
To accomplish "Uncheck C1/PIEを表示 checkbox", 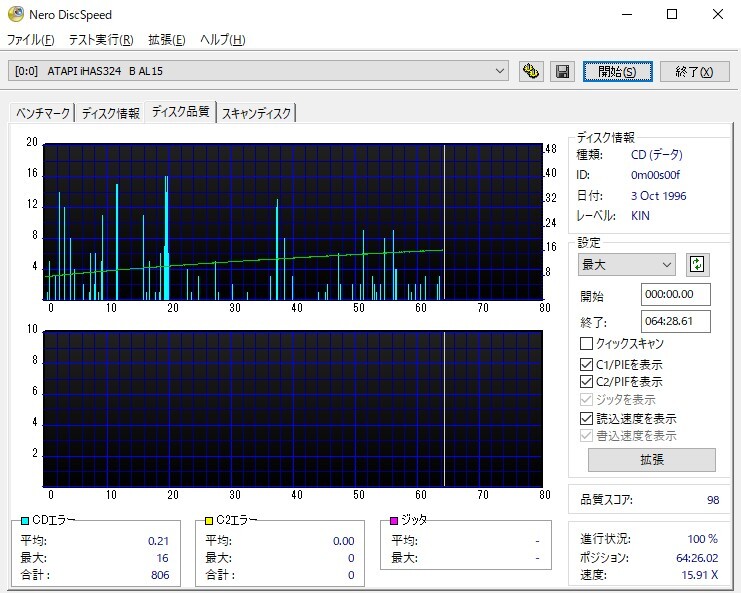I will (586, 364).
